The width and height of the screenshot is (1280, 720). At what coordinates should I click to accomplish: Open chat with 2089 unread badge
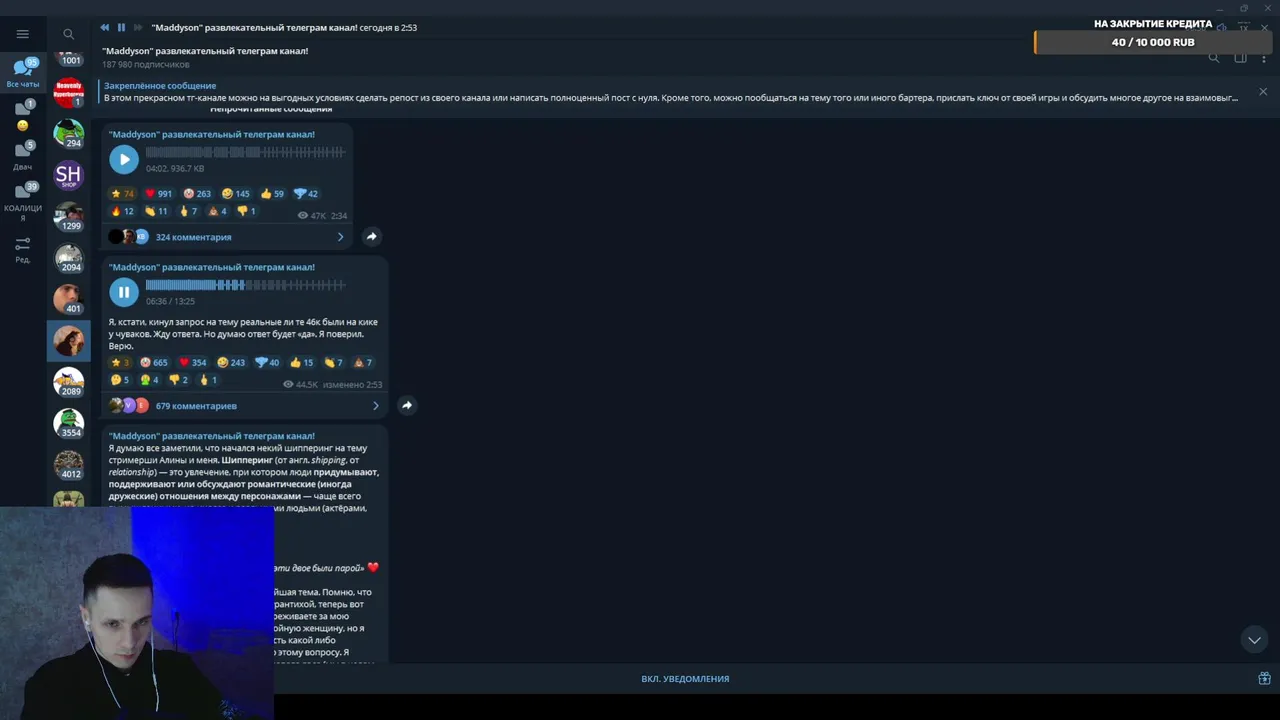(69, 382)
